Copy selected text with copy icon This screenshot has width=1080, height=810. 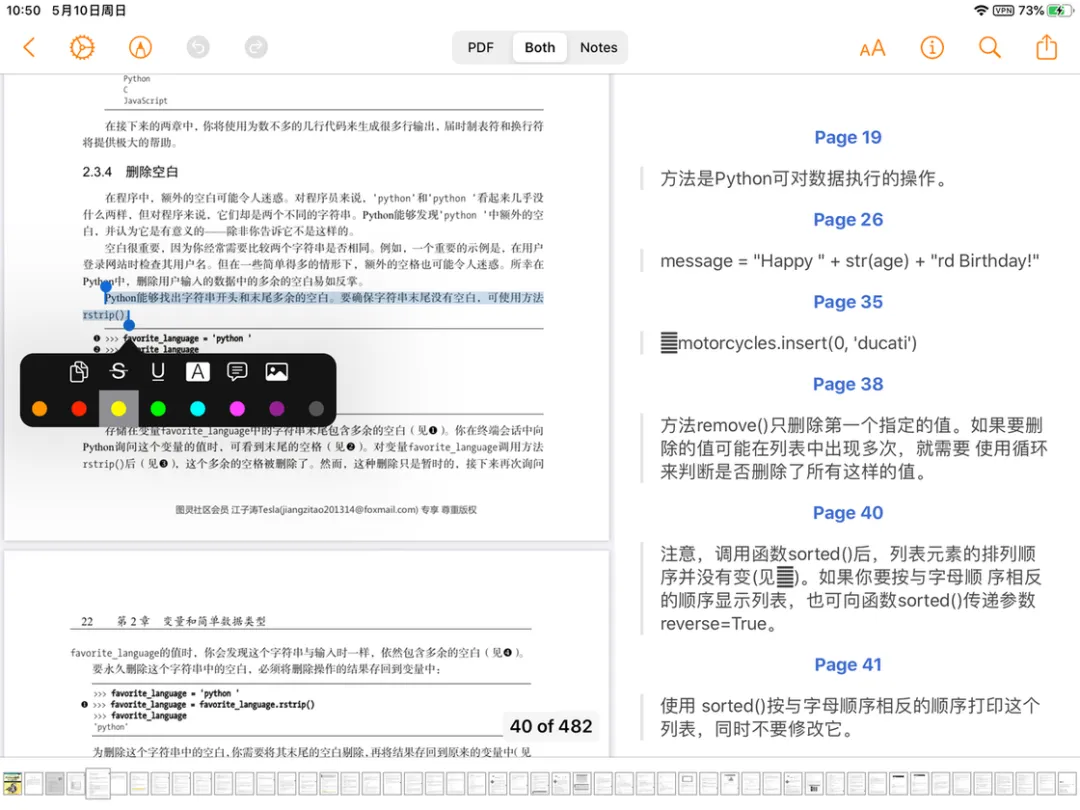(x=79, y=372)
